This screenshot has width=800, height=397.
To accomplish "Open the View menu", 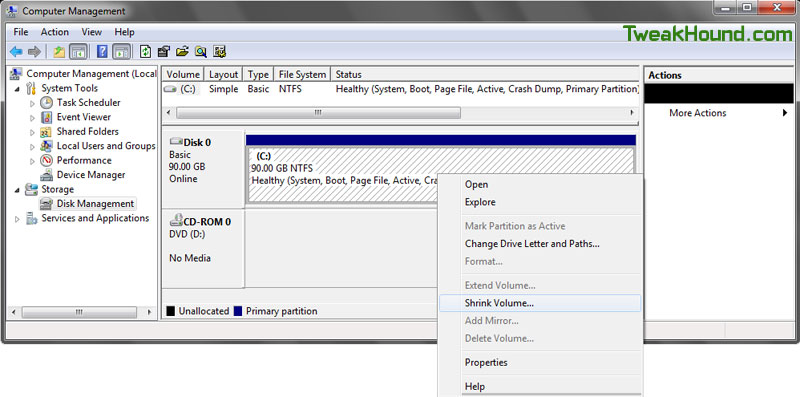I will click(x=92, y=32).
